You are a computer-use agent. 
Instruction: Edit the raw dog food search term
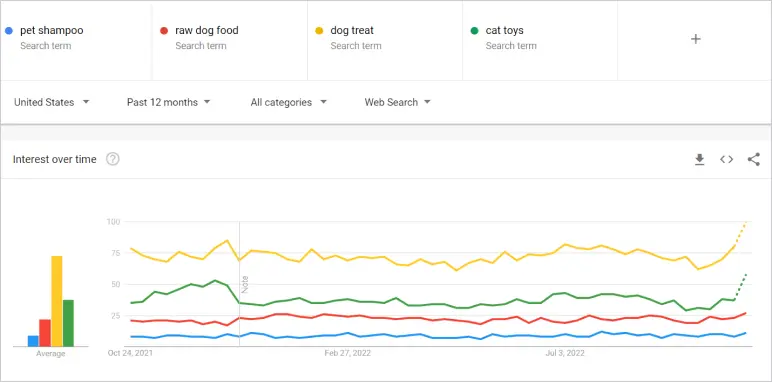[207, 31]
